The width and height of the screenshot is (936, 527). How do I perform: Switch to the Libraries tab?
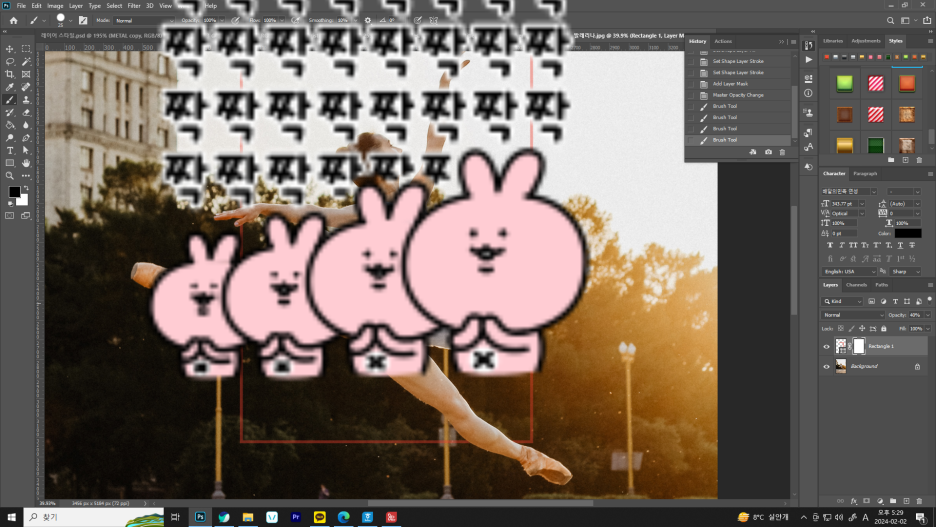click(x=833, y=41)
